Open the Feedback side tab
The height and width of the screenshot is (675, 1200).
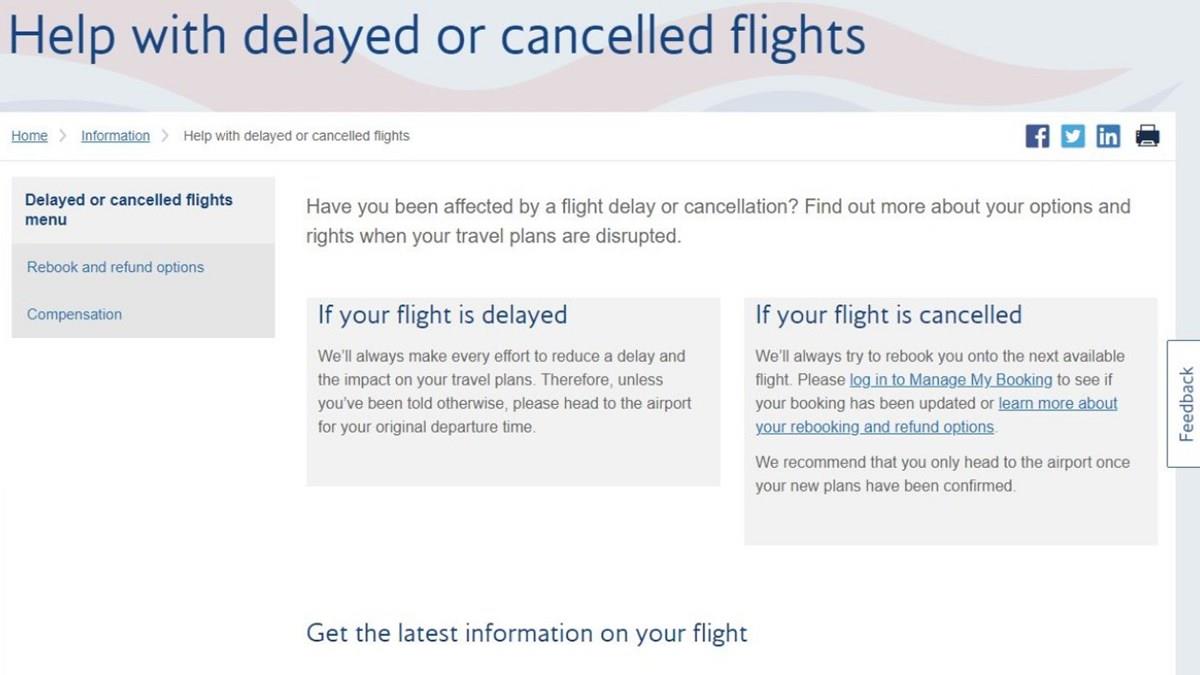coord(1185,404)
